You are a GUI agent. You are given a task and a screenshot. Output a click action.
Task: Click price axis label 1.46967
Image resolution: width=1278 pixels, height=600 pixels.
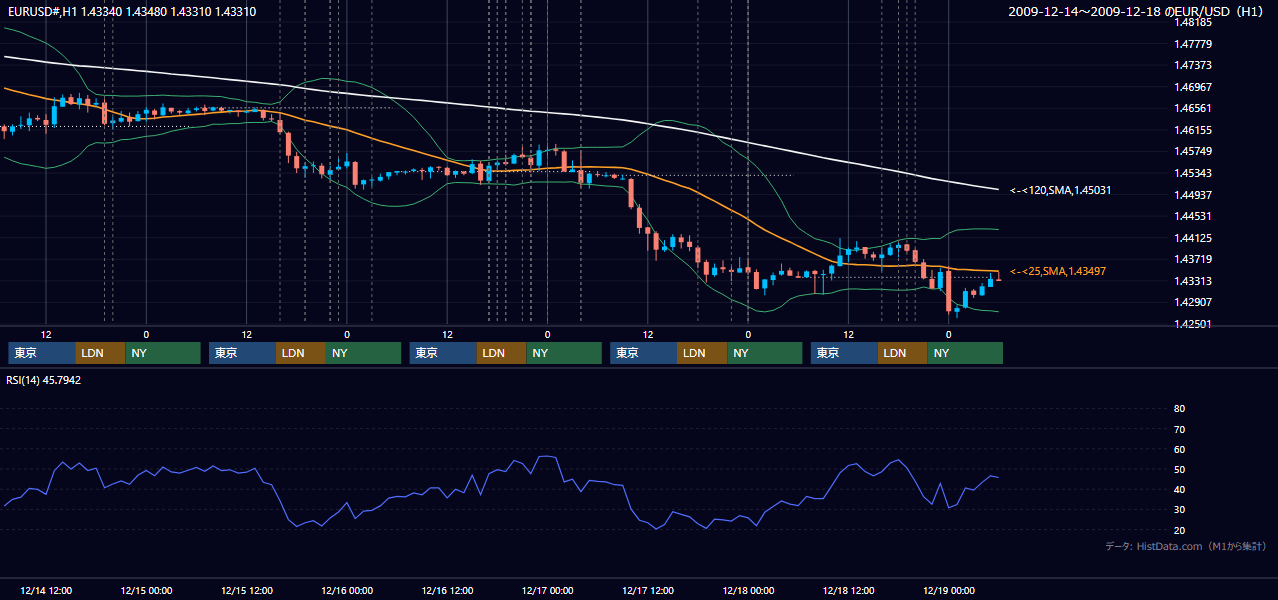pos(1192,87)
